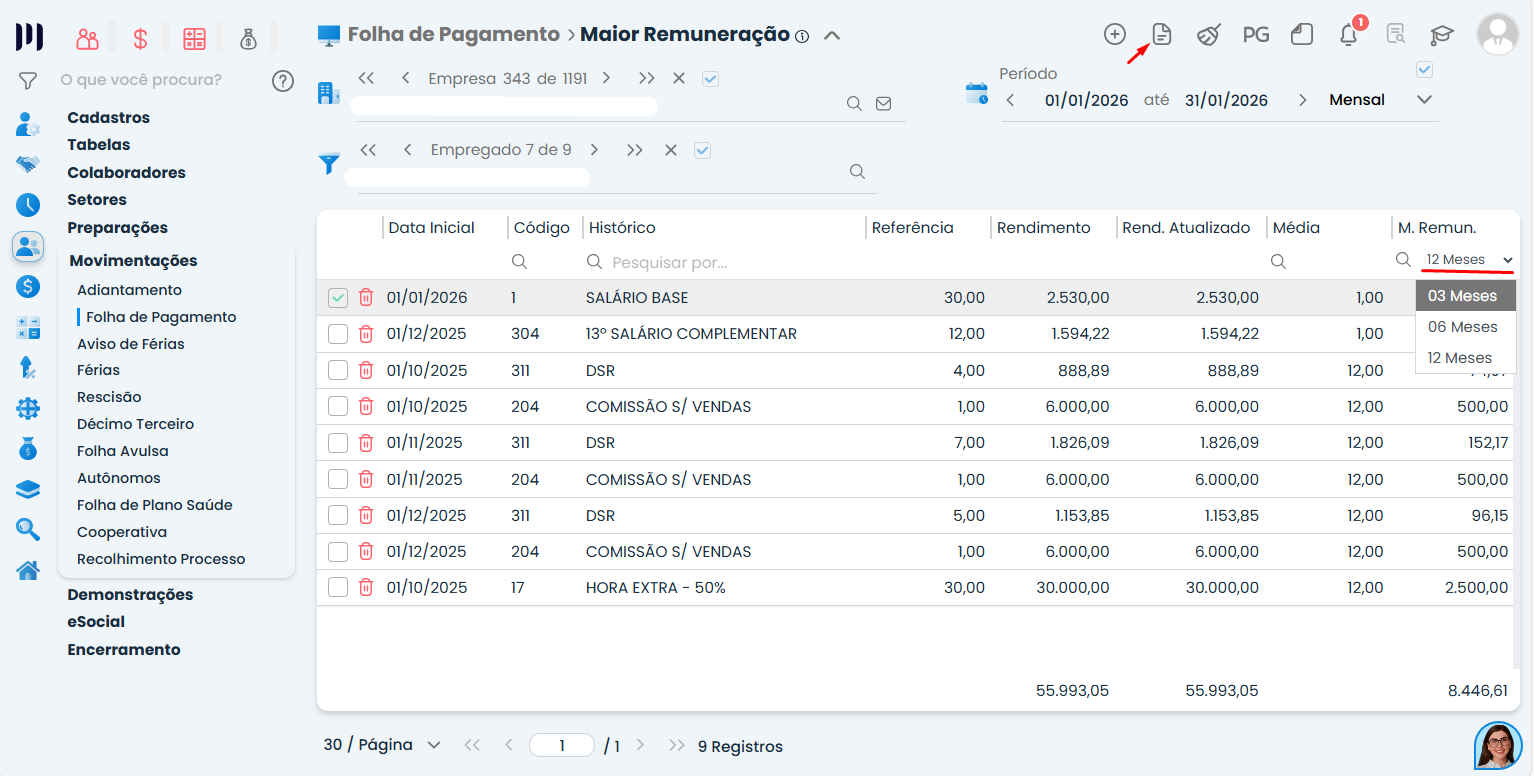1534x776 pixels.
Task: Select 06 Meses from the open dropdown
Action: click(1465, 326)
